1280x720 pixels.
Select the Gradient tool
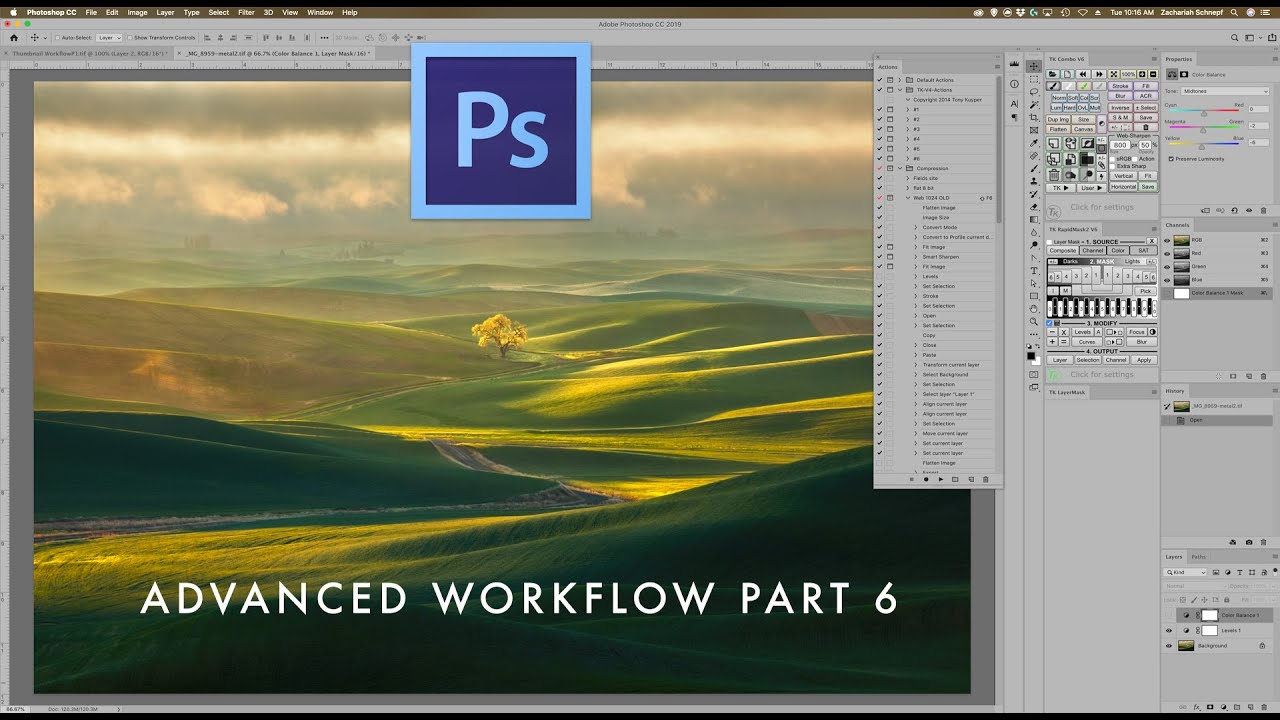click(x=1034, y=219)
